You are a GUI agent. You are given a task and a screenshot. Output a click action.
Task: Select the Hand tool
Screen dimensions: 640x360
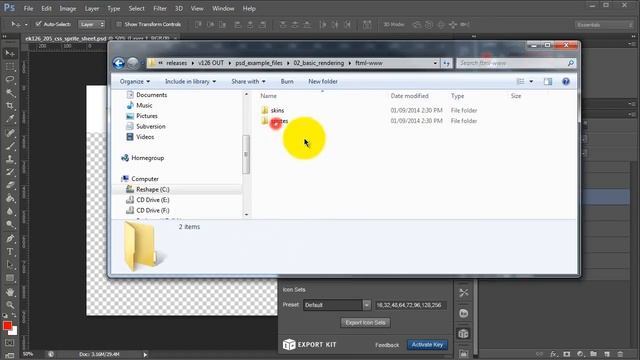(x=10, y=292)
